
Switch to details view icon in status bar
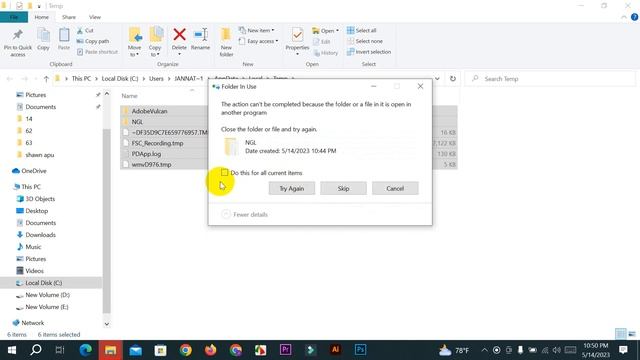tap(620, 334)
